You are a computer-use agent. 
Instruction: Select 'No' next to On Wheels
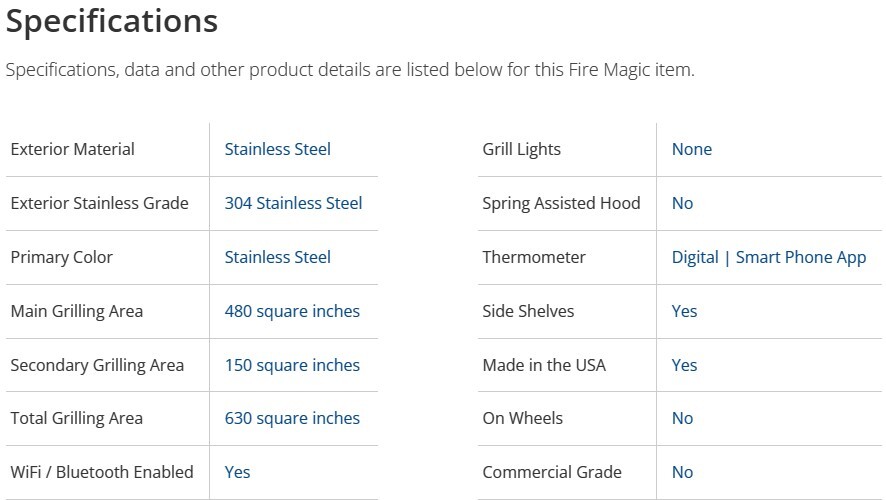click(x=682, y=418)
